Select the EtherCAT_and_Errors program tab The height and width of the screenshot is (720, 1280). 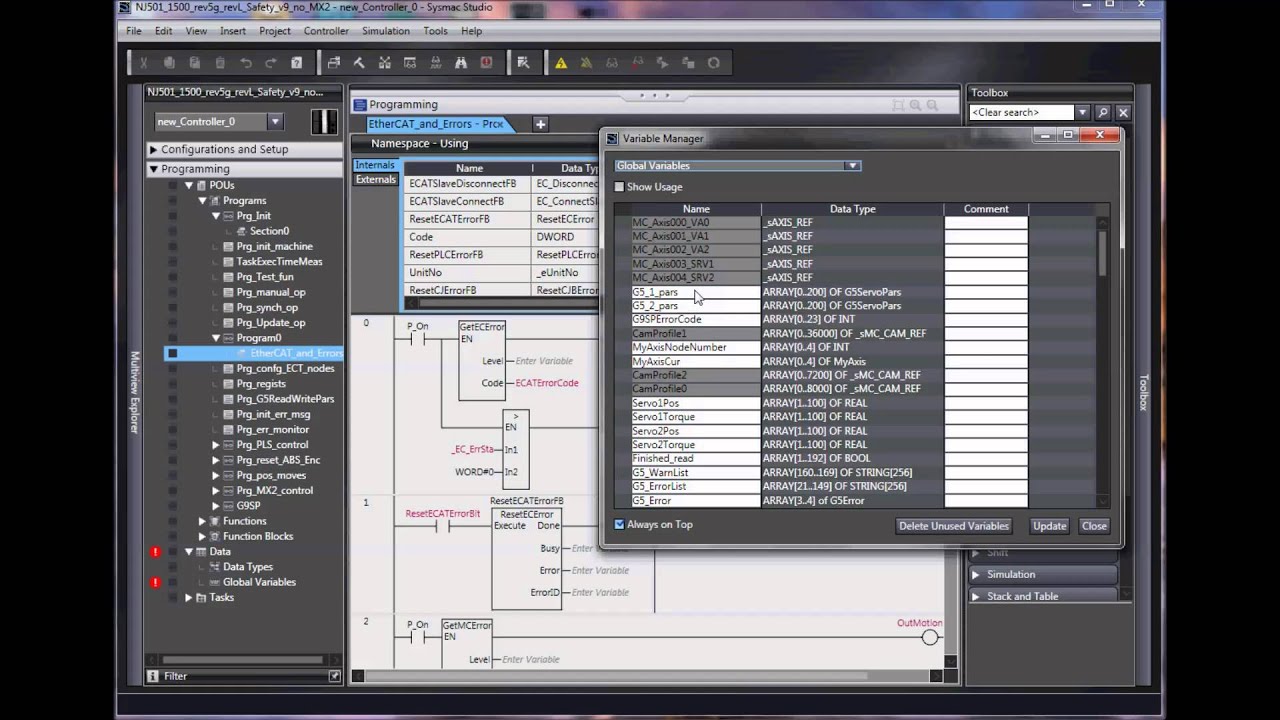436,124
